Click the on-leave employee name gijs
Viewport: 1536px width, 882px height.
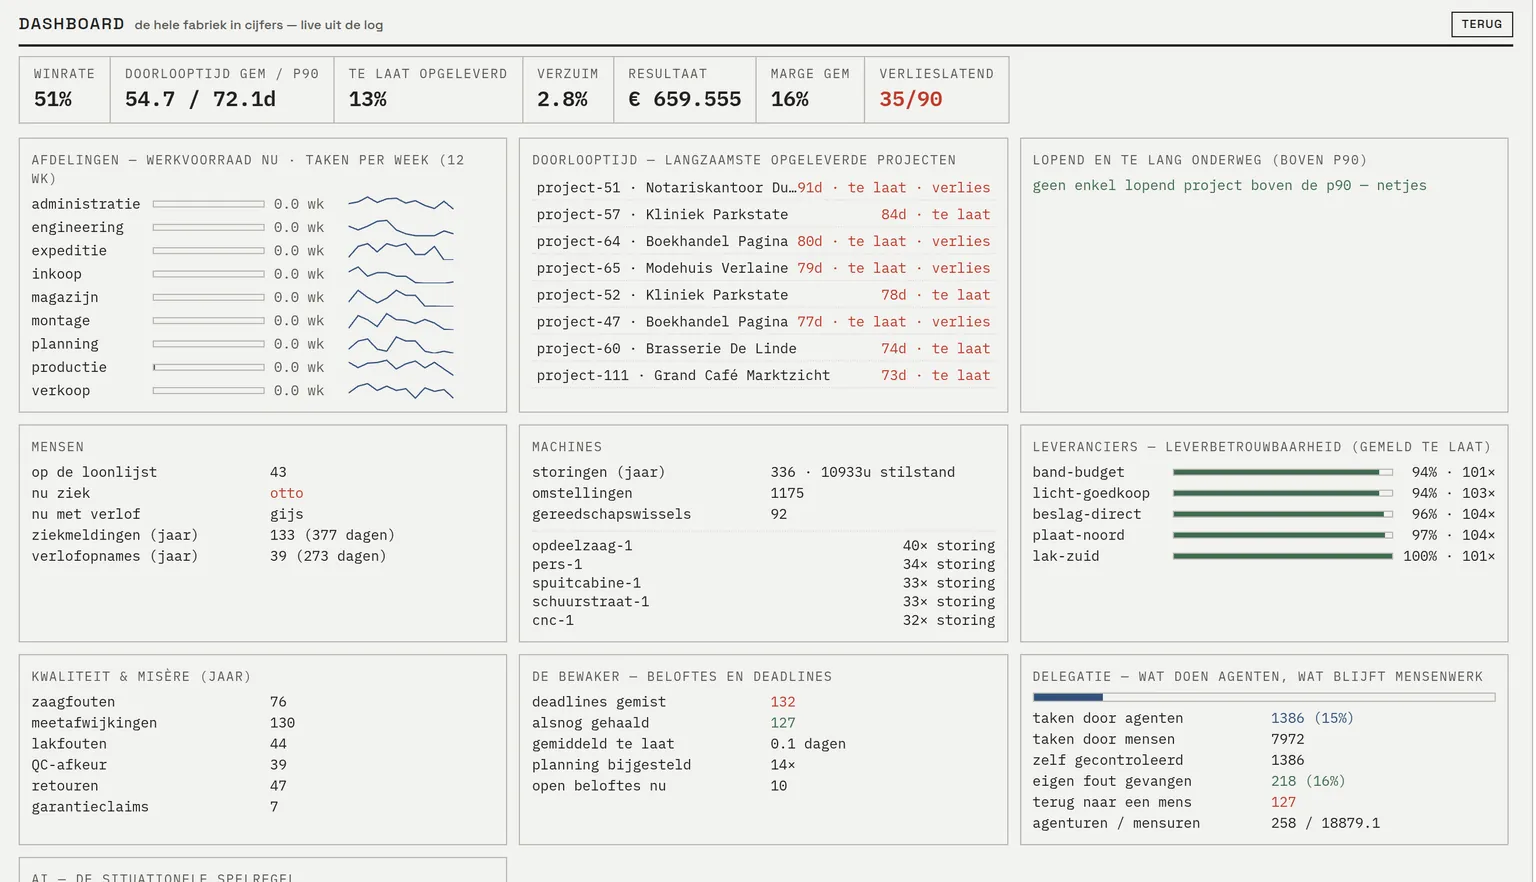(x=287, y=514)
